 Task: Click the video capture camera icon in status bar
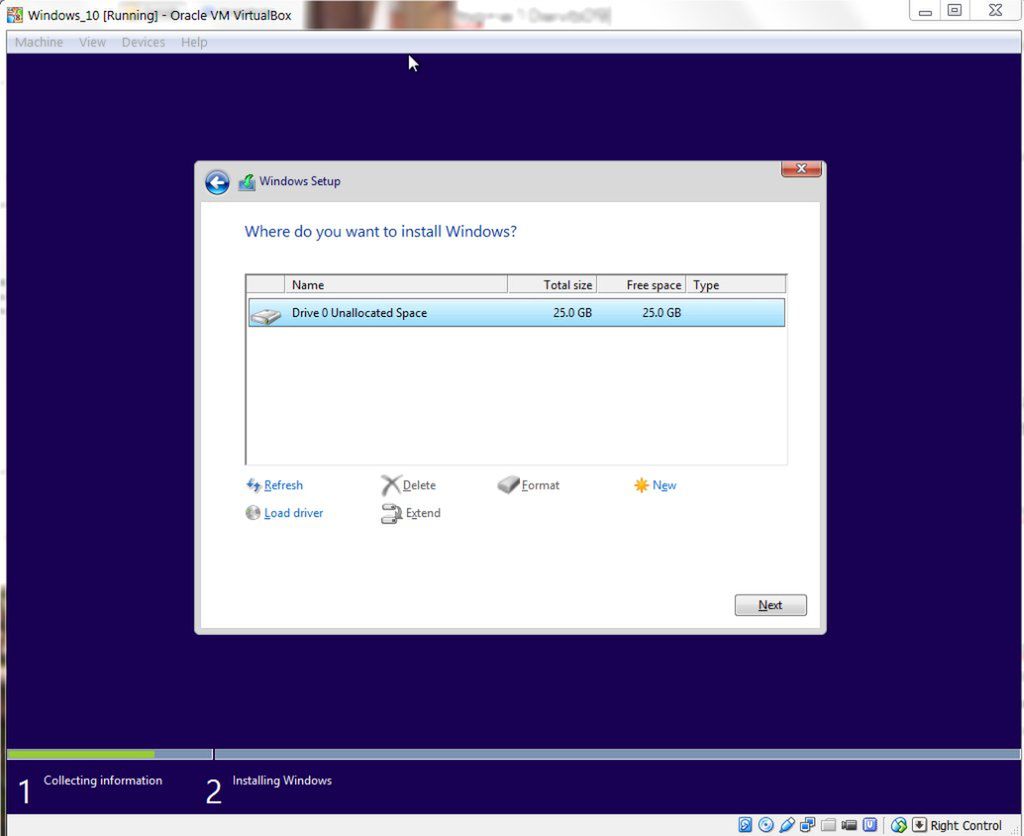(x=849, y=825)
